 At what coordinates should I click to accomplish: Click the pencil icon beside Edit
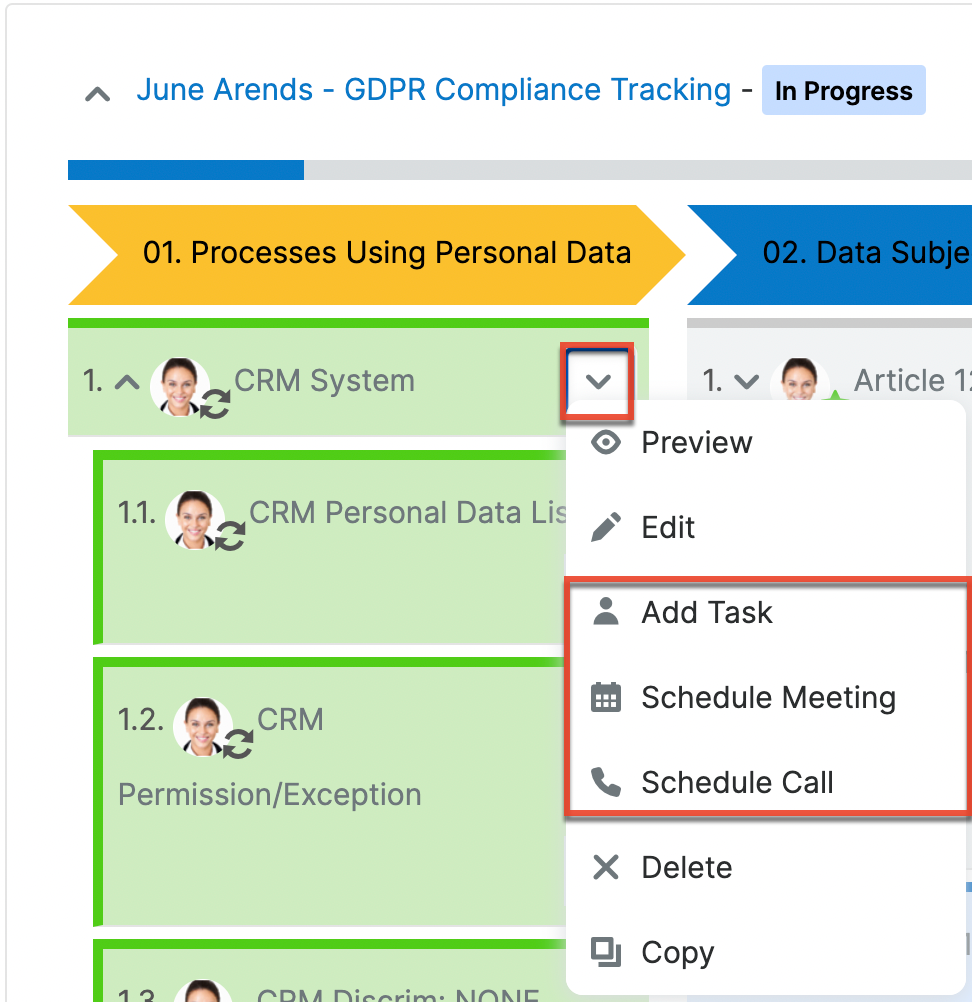pos(606,527)
